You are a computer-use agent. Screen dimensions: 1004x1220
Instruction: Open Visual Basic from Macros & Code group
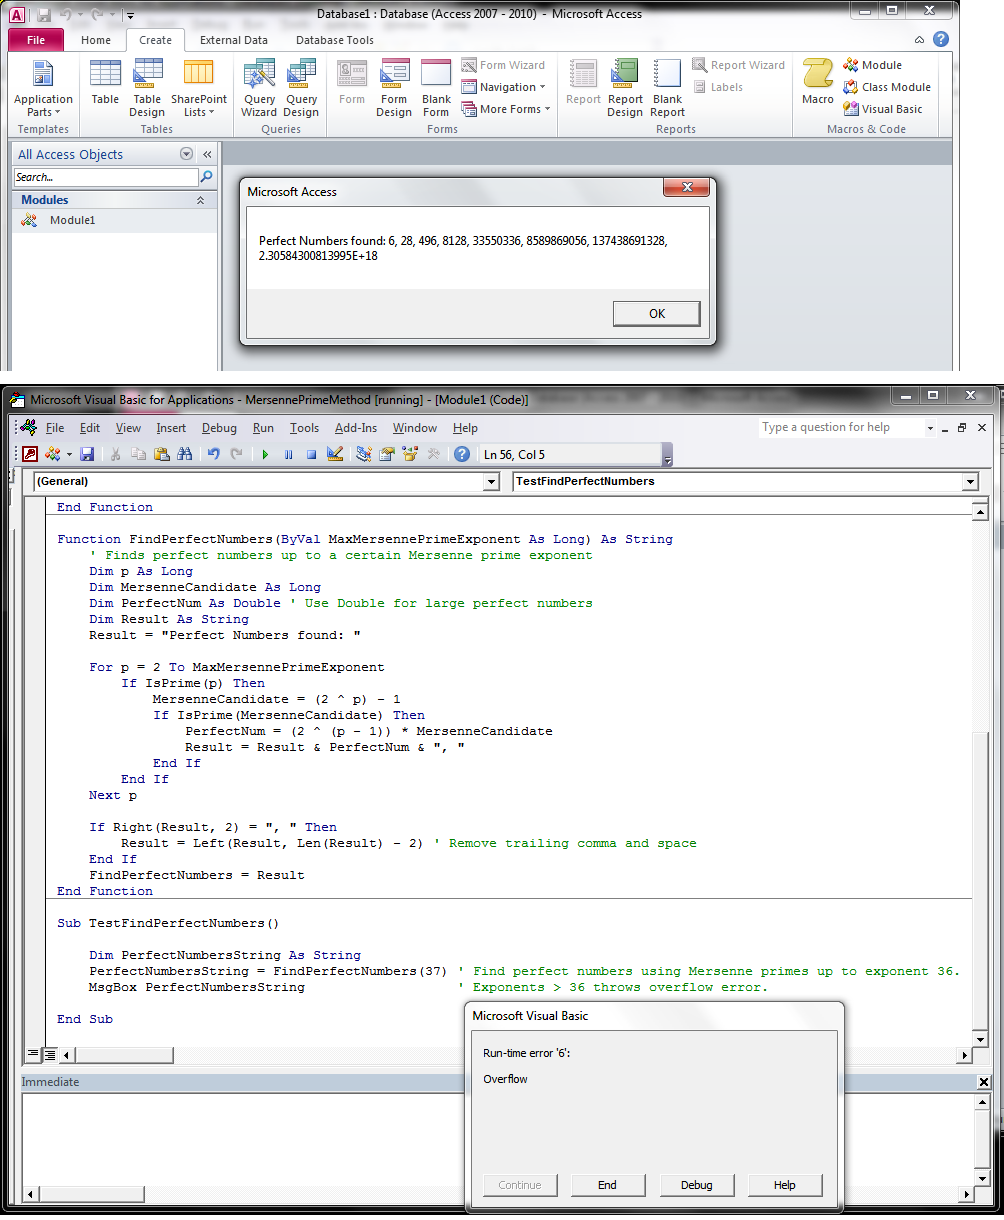(883, 109)
